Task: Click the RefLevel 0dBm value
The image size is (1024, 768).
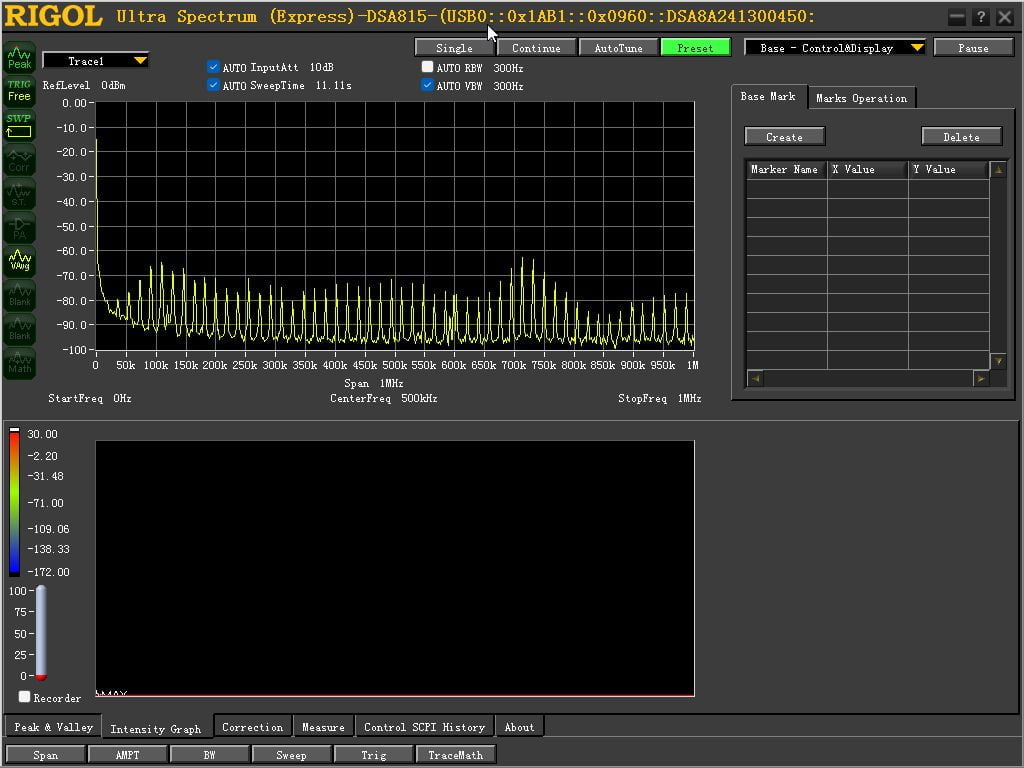Action: [x=114, y=85]
